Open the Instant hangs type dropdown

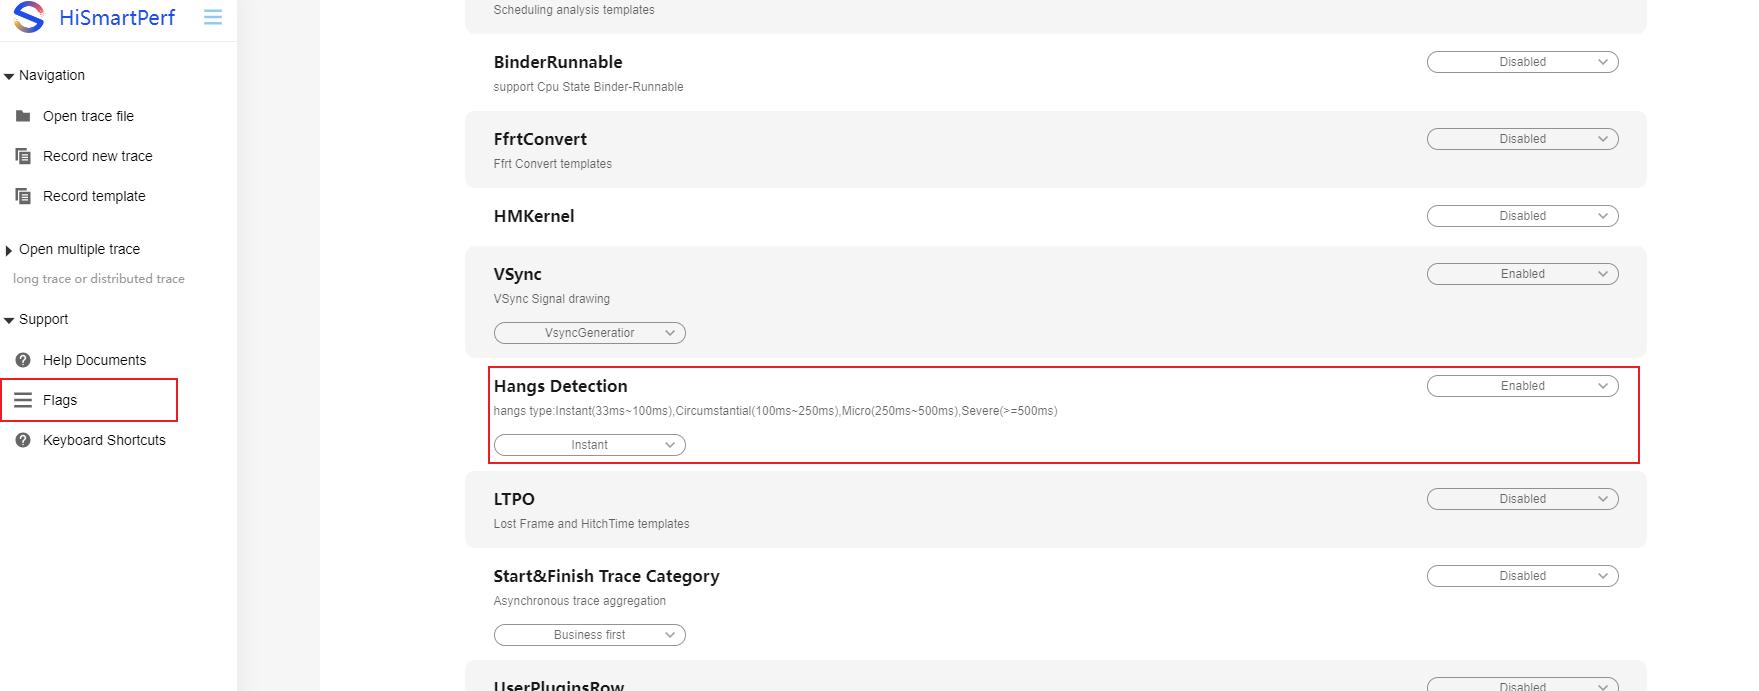tap(590, 445)
